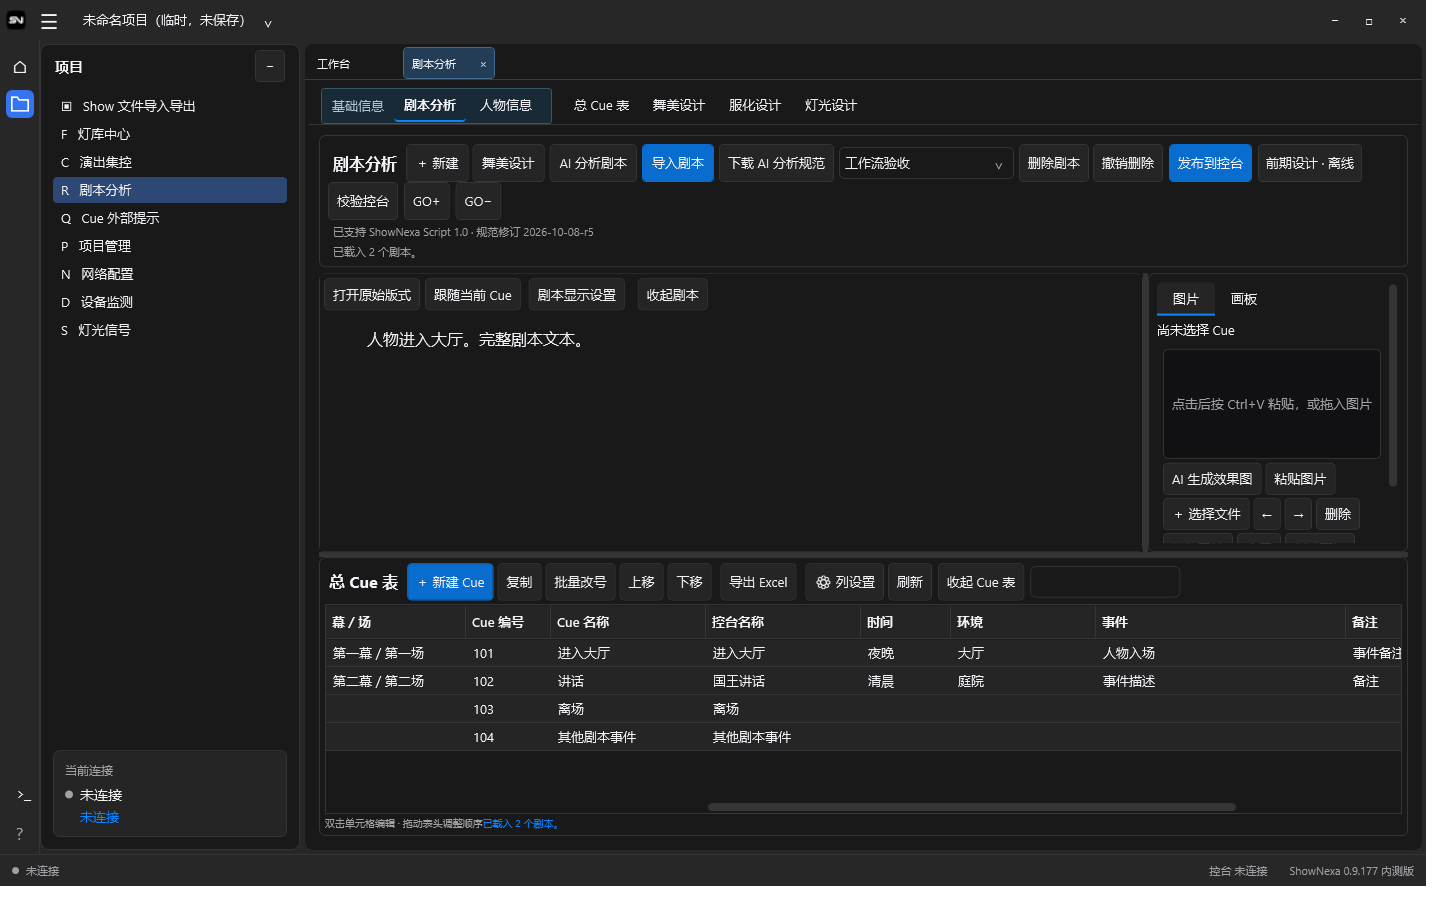Open the hamburger menu icon

(x=49, y=21)
